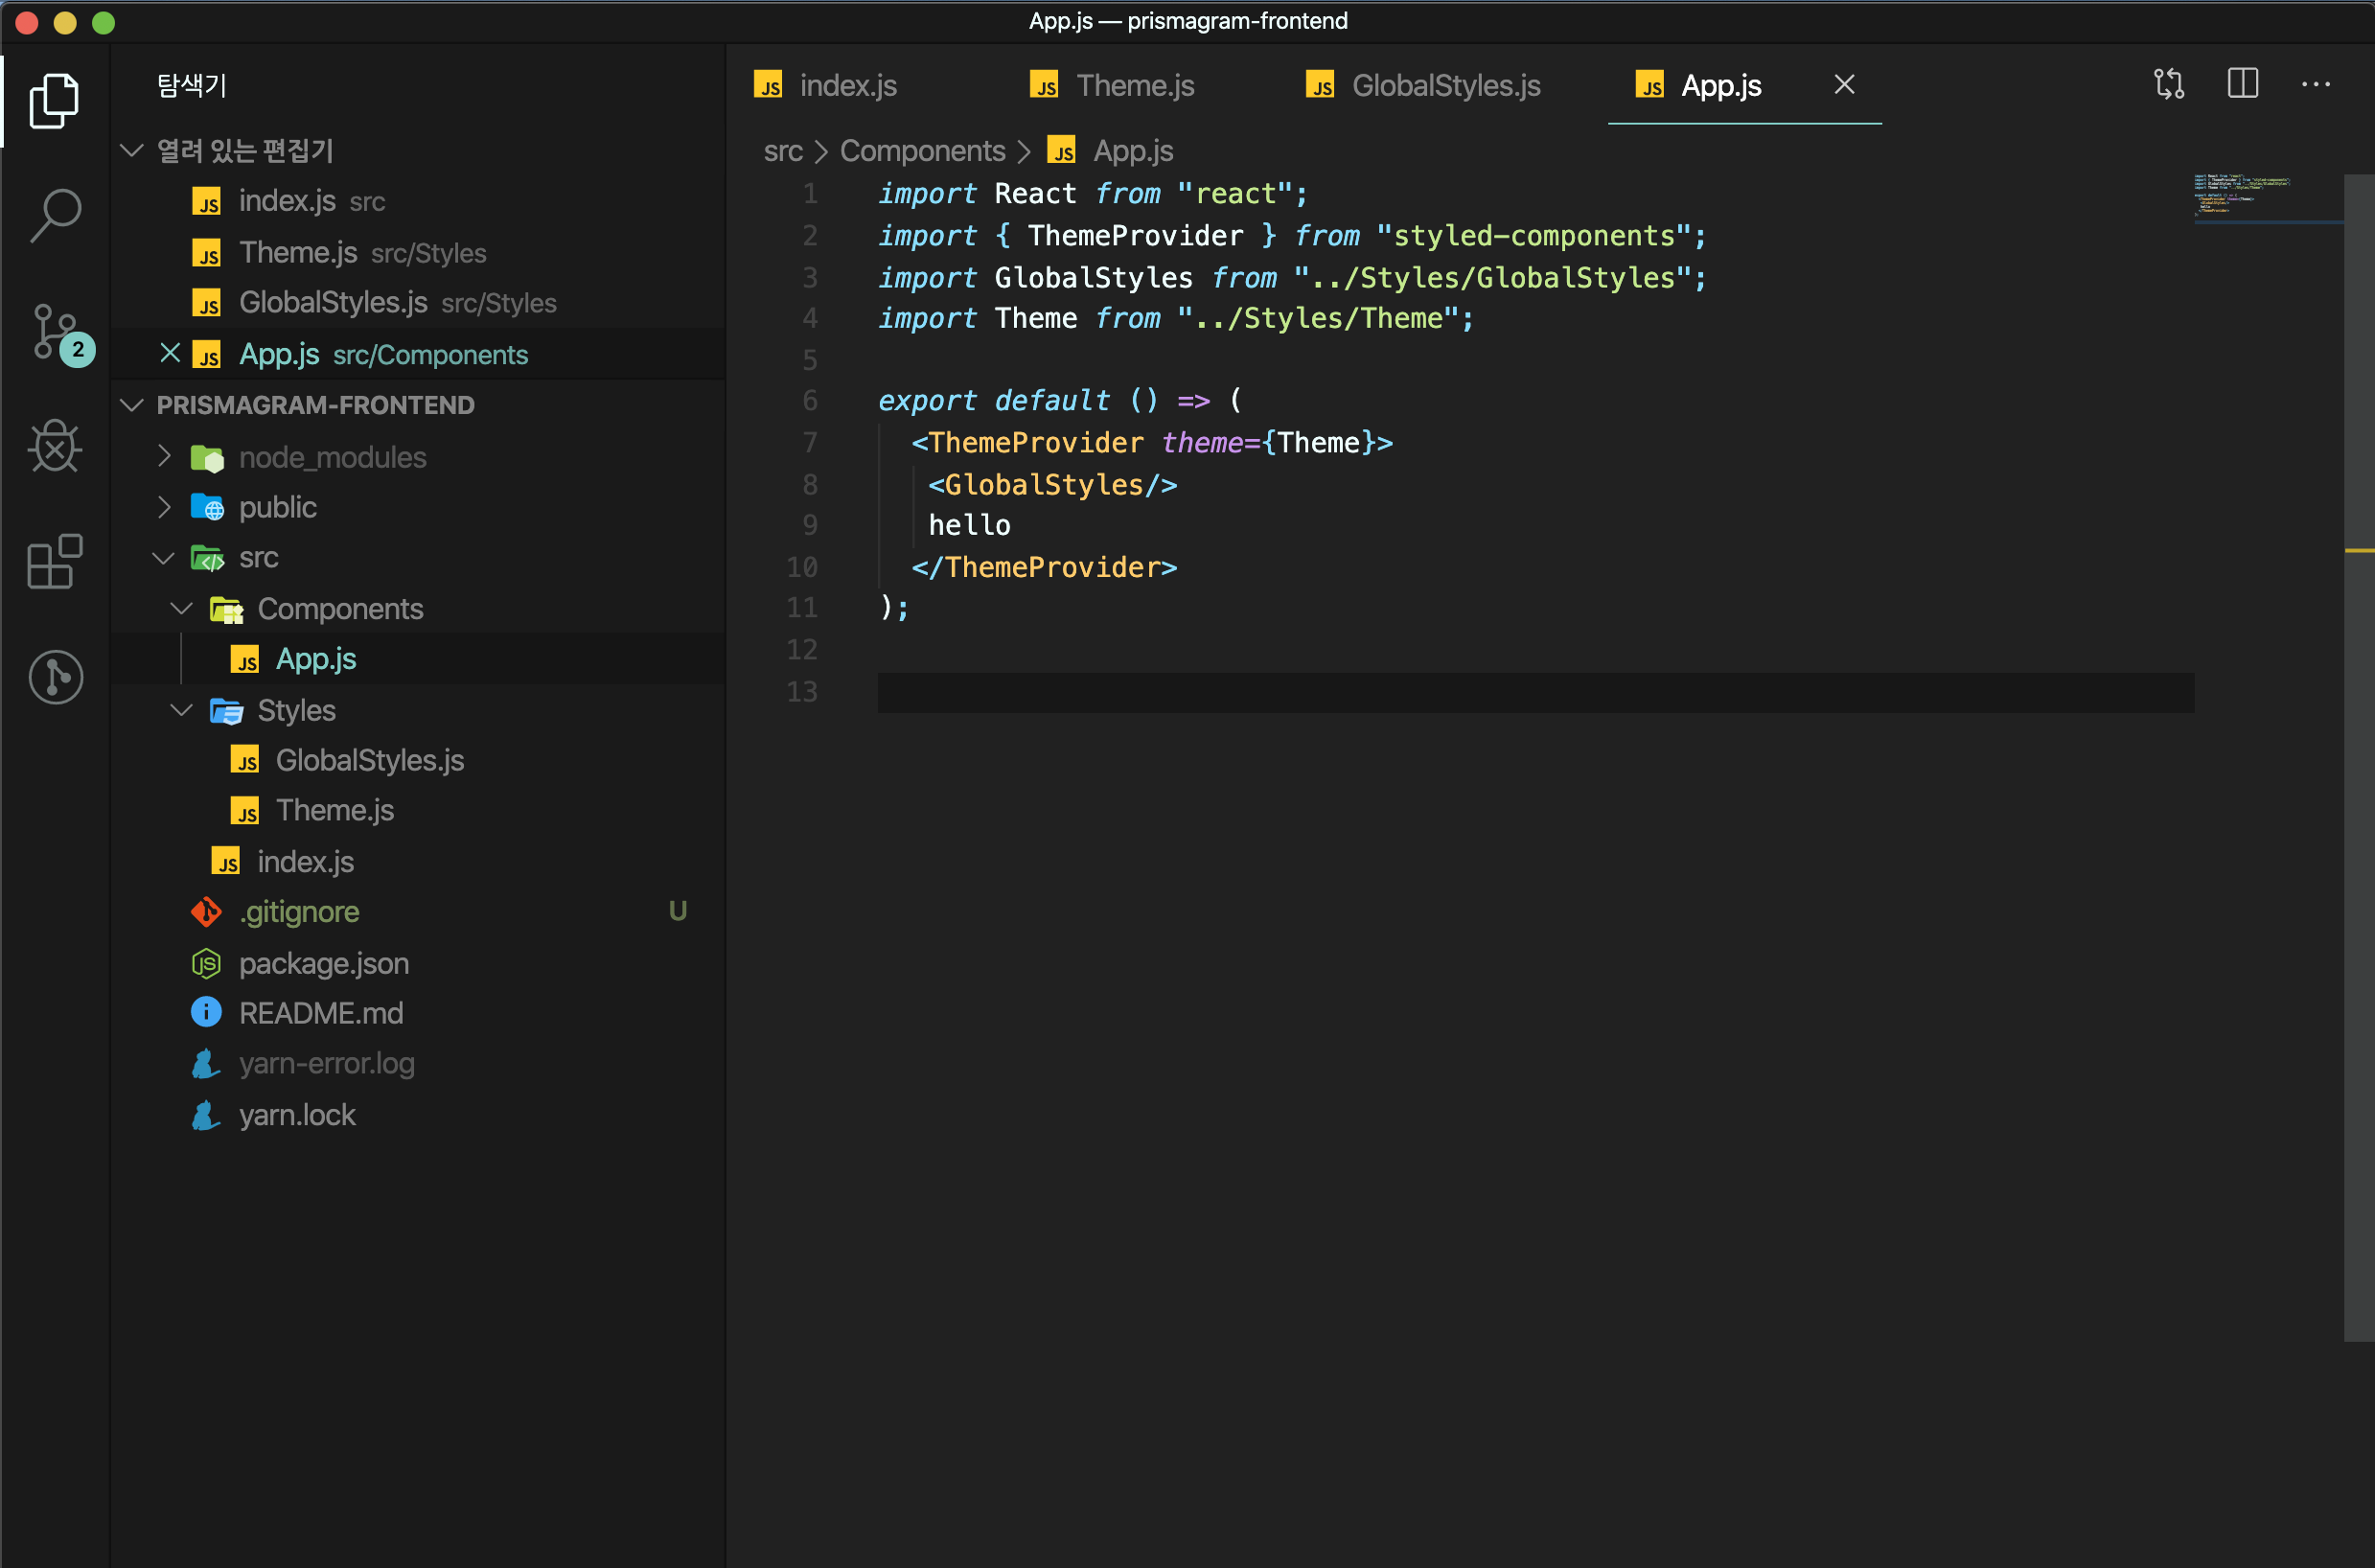Viewport: 2375px width, 1568px height.
Task: Click the GlobalStyles tag on line 8
Action: pos(1053,485)
